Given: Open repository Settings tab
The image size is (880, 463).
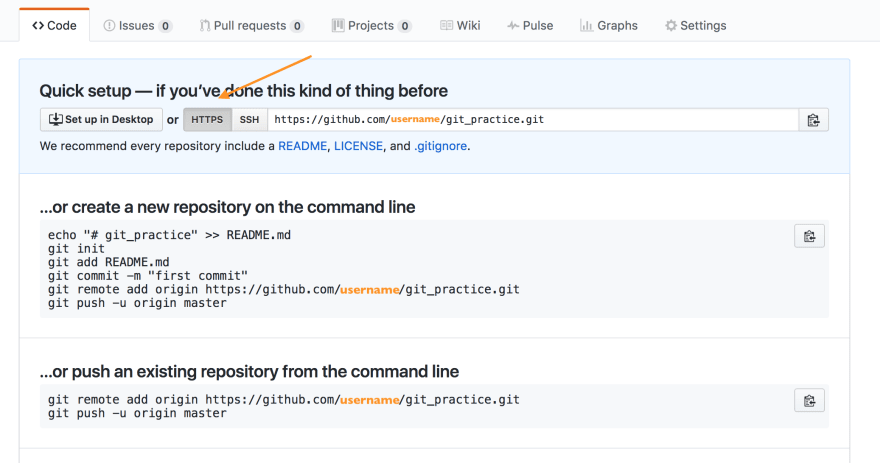Looking at the screenshot, I should (696, 26).
